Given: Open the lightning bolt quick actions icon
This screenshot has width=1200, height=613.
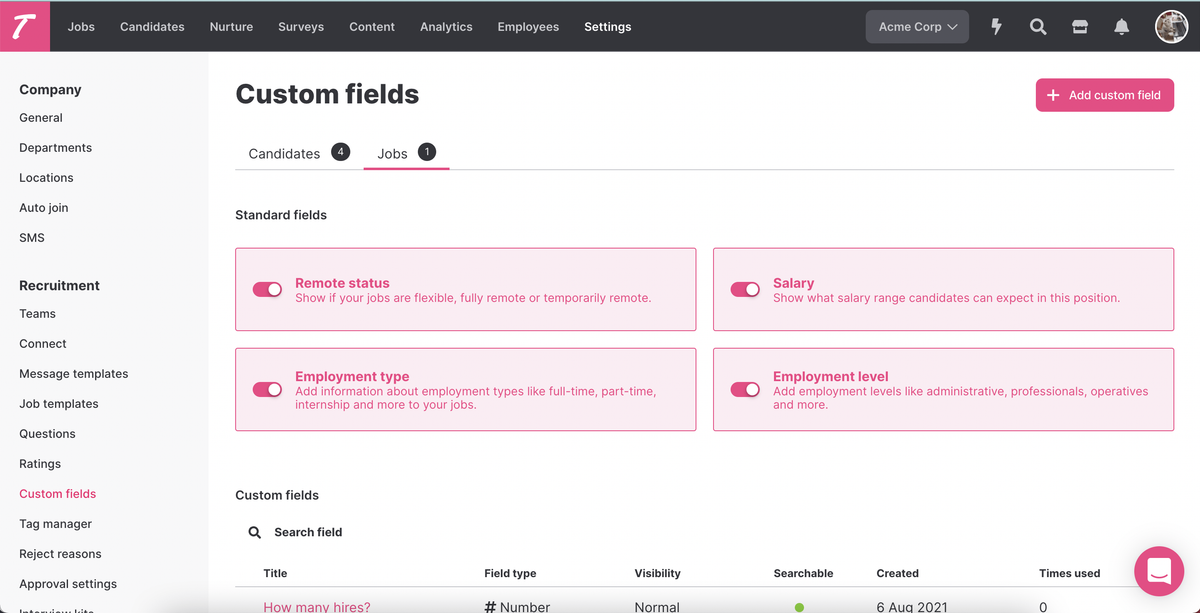Looking at the screenshot, I should 996,27.
